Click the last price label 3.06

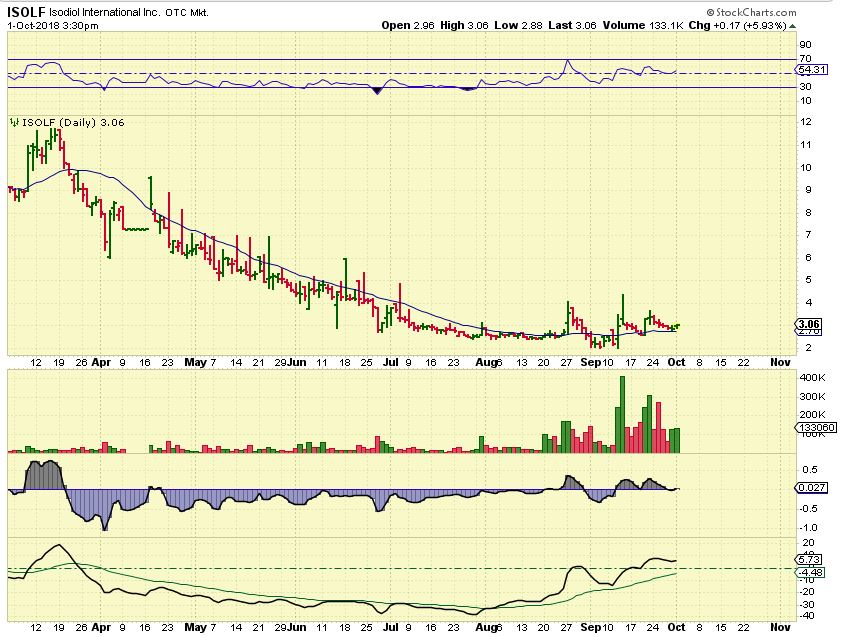[809, 324]
